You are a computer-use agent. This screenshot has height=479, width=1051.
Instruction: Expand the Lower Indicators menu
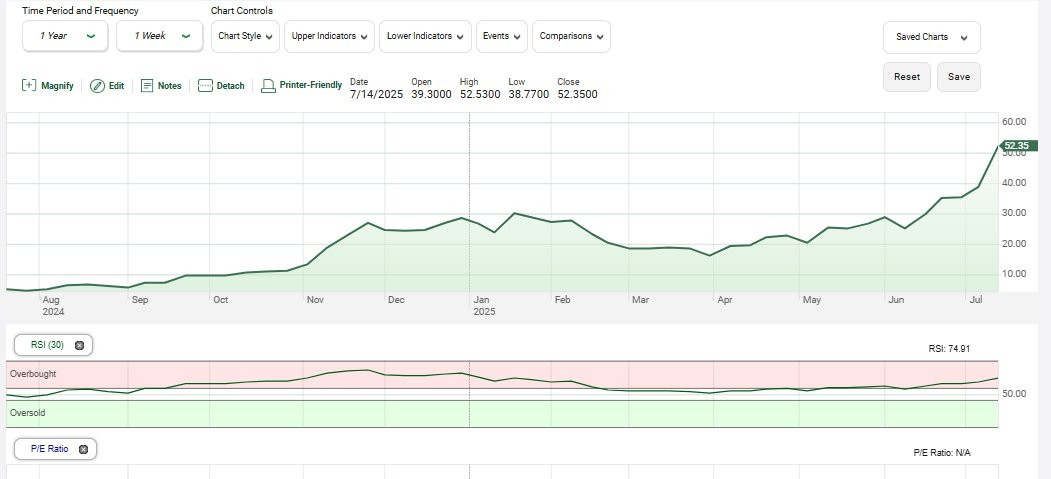pos(425,36)
